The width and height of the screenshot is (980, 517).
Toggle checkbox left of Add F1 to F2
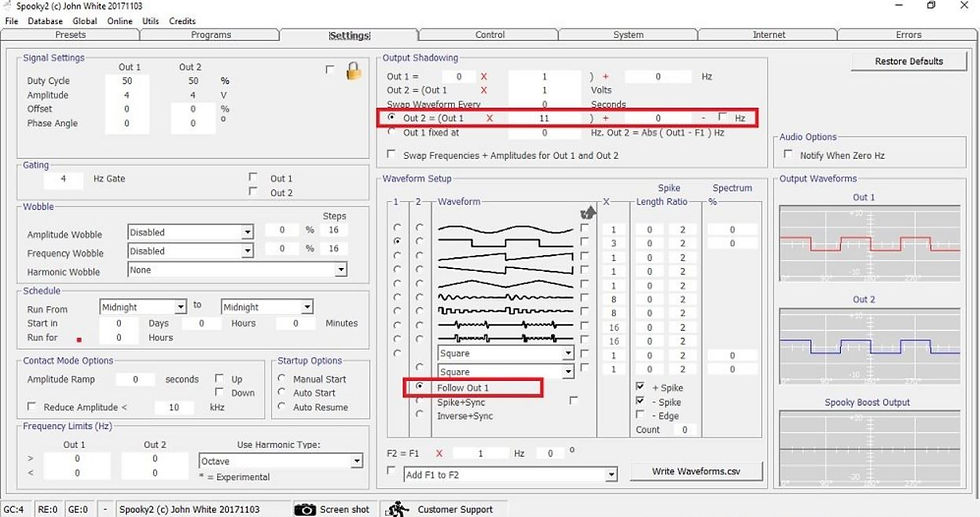coord(391,470)
